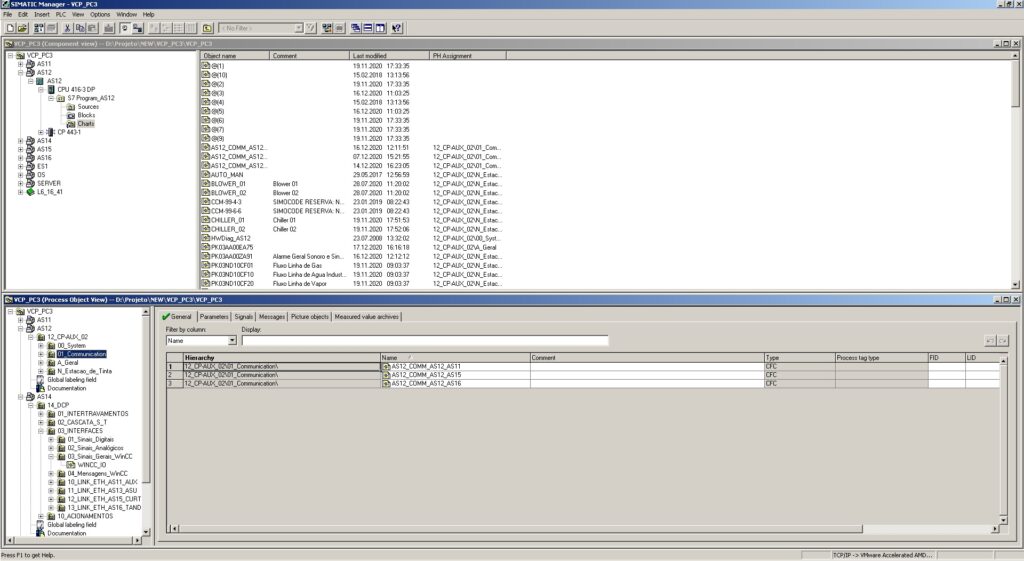Click the component view object list vertical scrollbar
1024x561 pixels.
click(x=1015, y=170)
